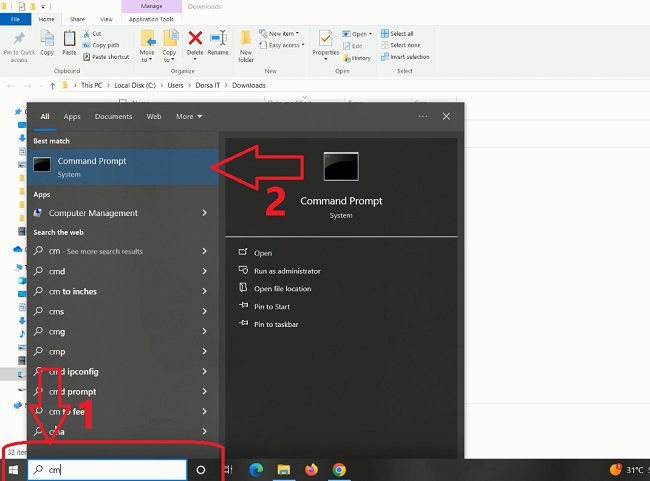Click the Up arrow in Explorer navigation
The image size is (650, 481).
click(52, 86)
